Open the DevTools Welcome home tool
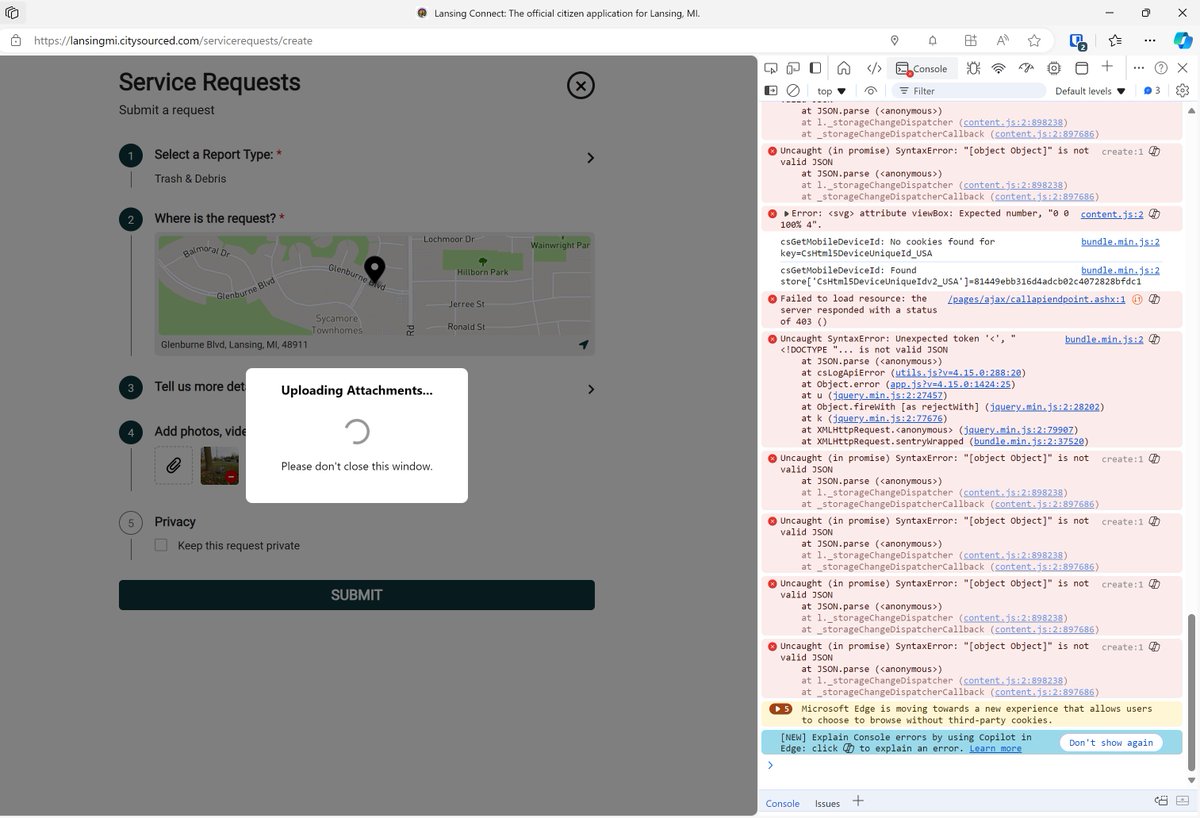 click(844, 68)
